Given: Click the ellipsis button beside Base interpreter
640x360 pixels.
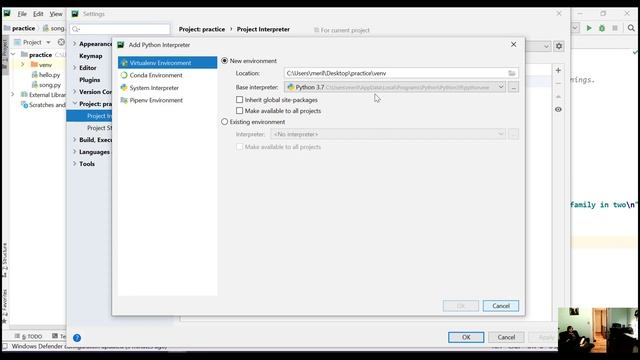Looking at the screenshot, I should click(x=513, y=87).
